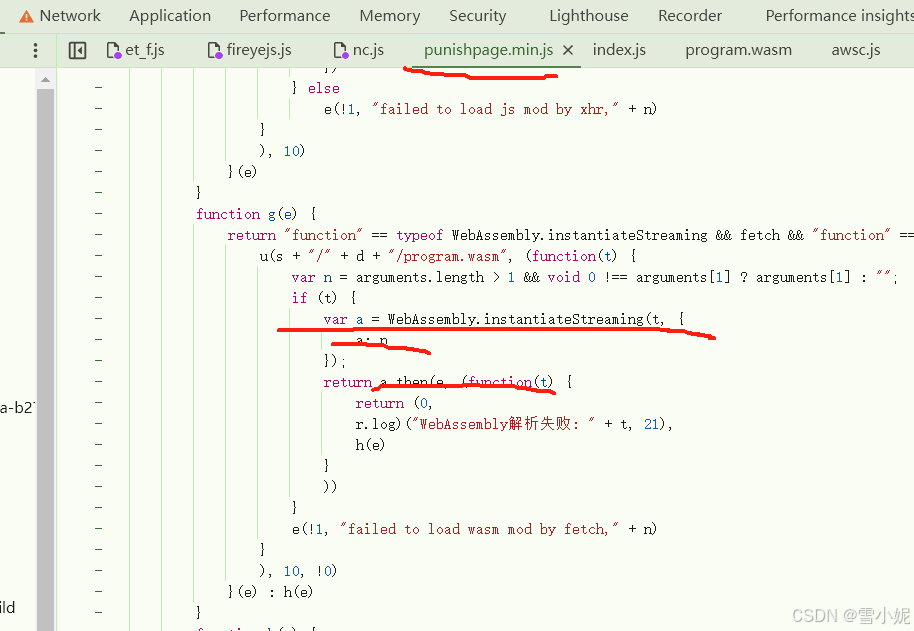Click the '} else' keyword line

315,88
